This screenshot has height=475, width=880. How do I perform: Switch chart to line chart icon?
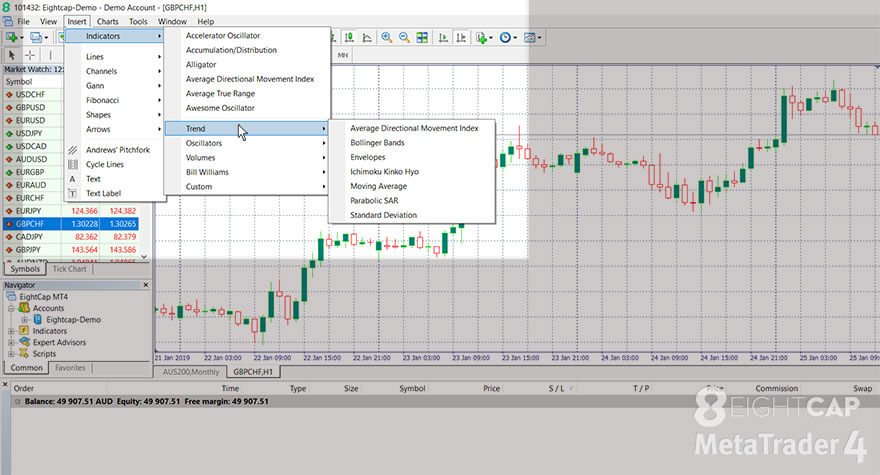367,38
